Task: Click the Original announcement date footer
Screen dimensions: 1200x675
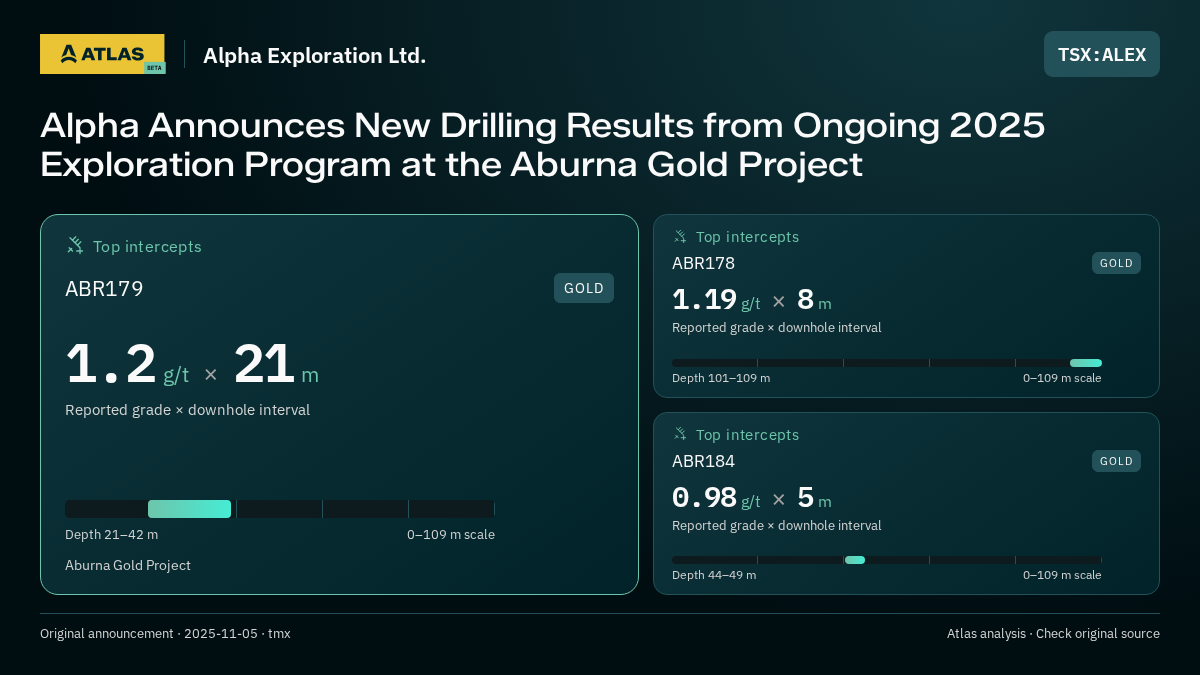Action: point(165,634)
